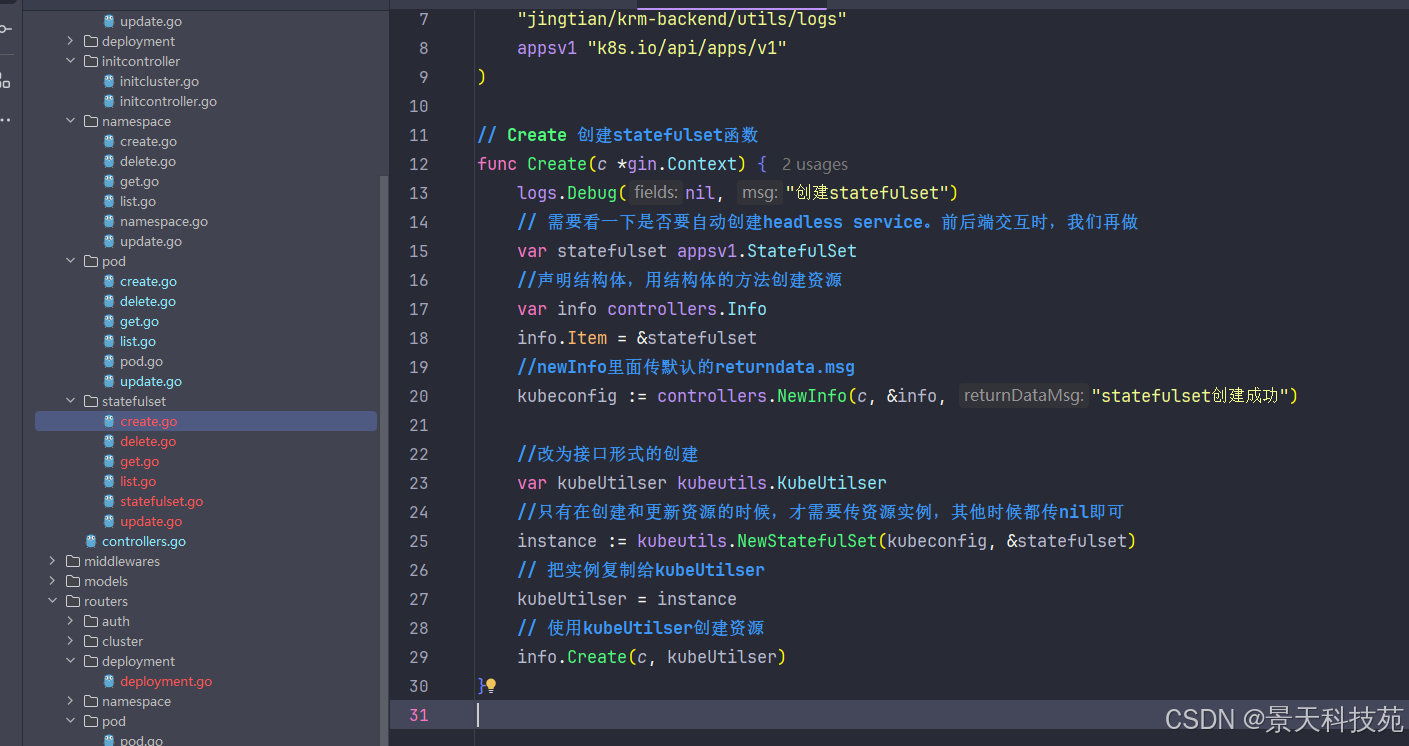The height and width of the screenshot is (746, 1409).
Task: Open the cyan get.go in the pod folder
Action: coord(139,321)
